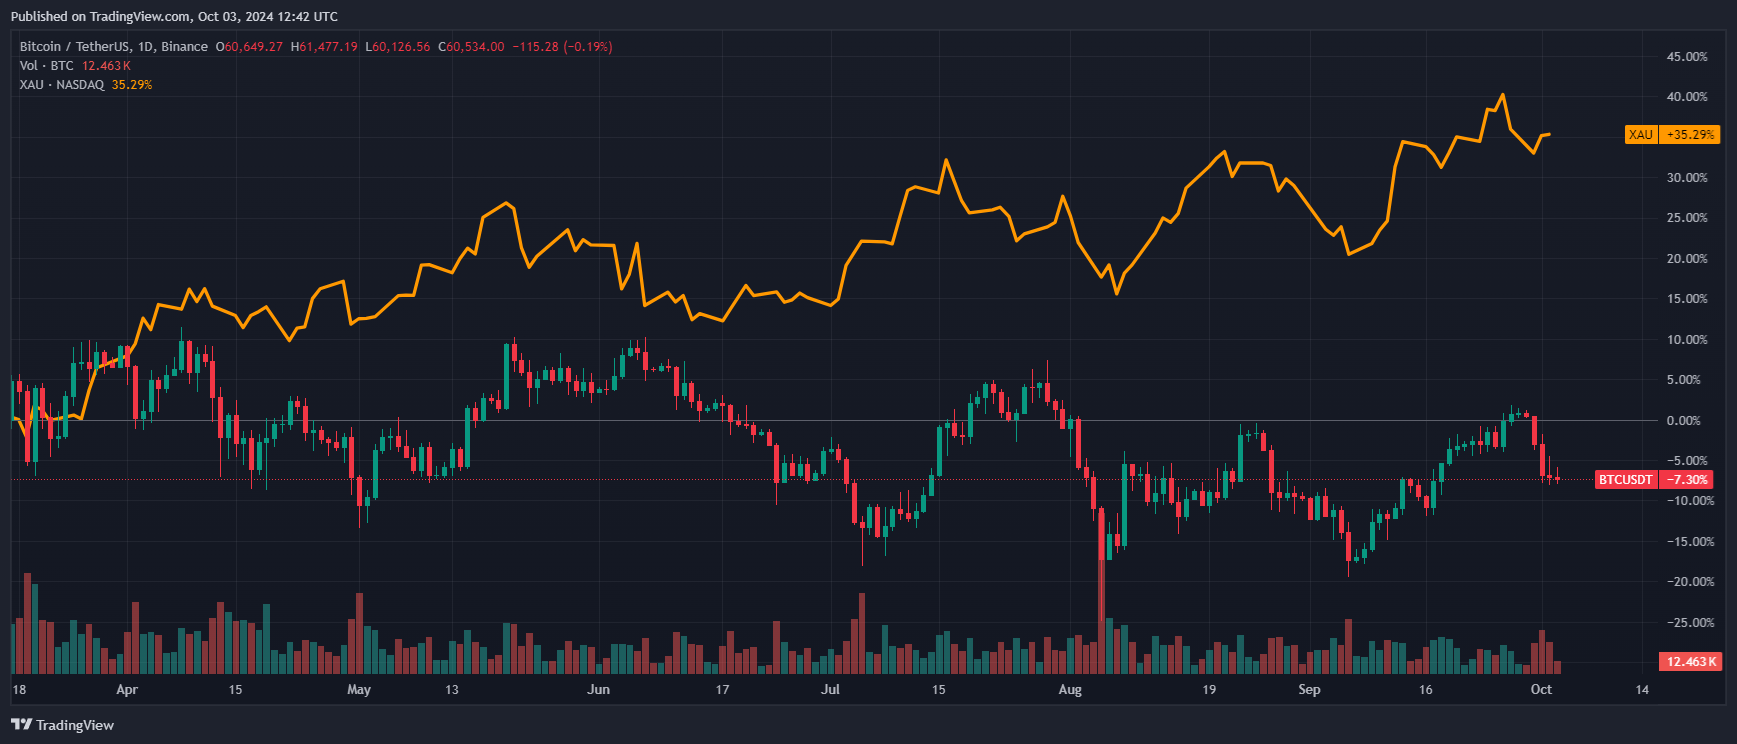Click the 12.463K volume legend value
This screenshot has height=744, width=1737.
click(x=106, y=66)
